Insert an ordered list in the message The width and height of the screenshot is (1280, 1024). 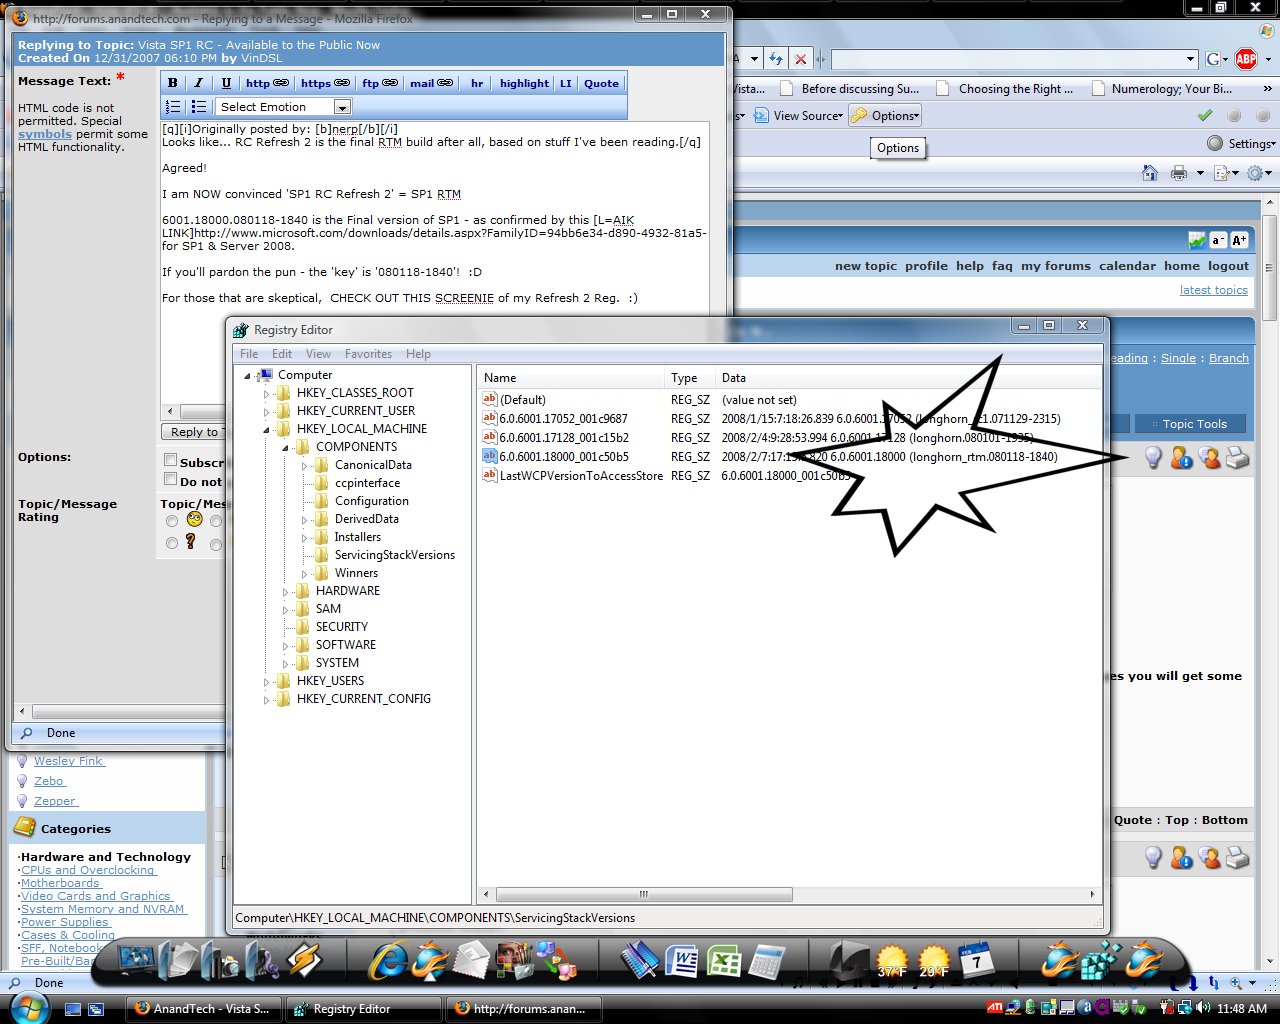173,107
